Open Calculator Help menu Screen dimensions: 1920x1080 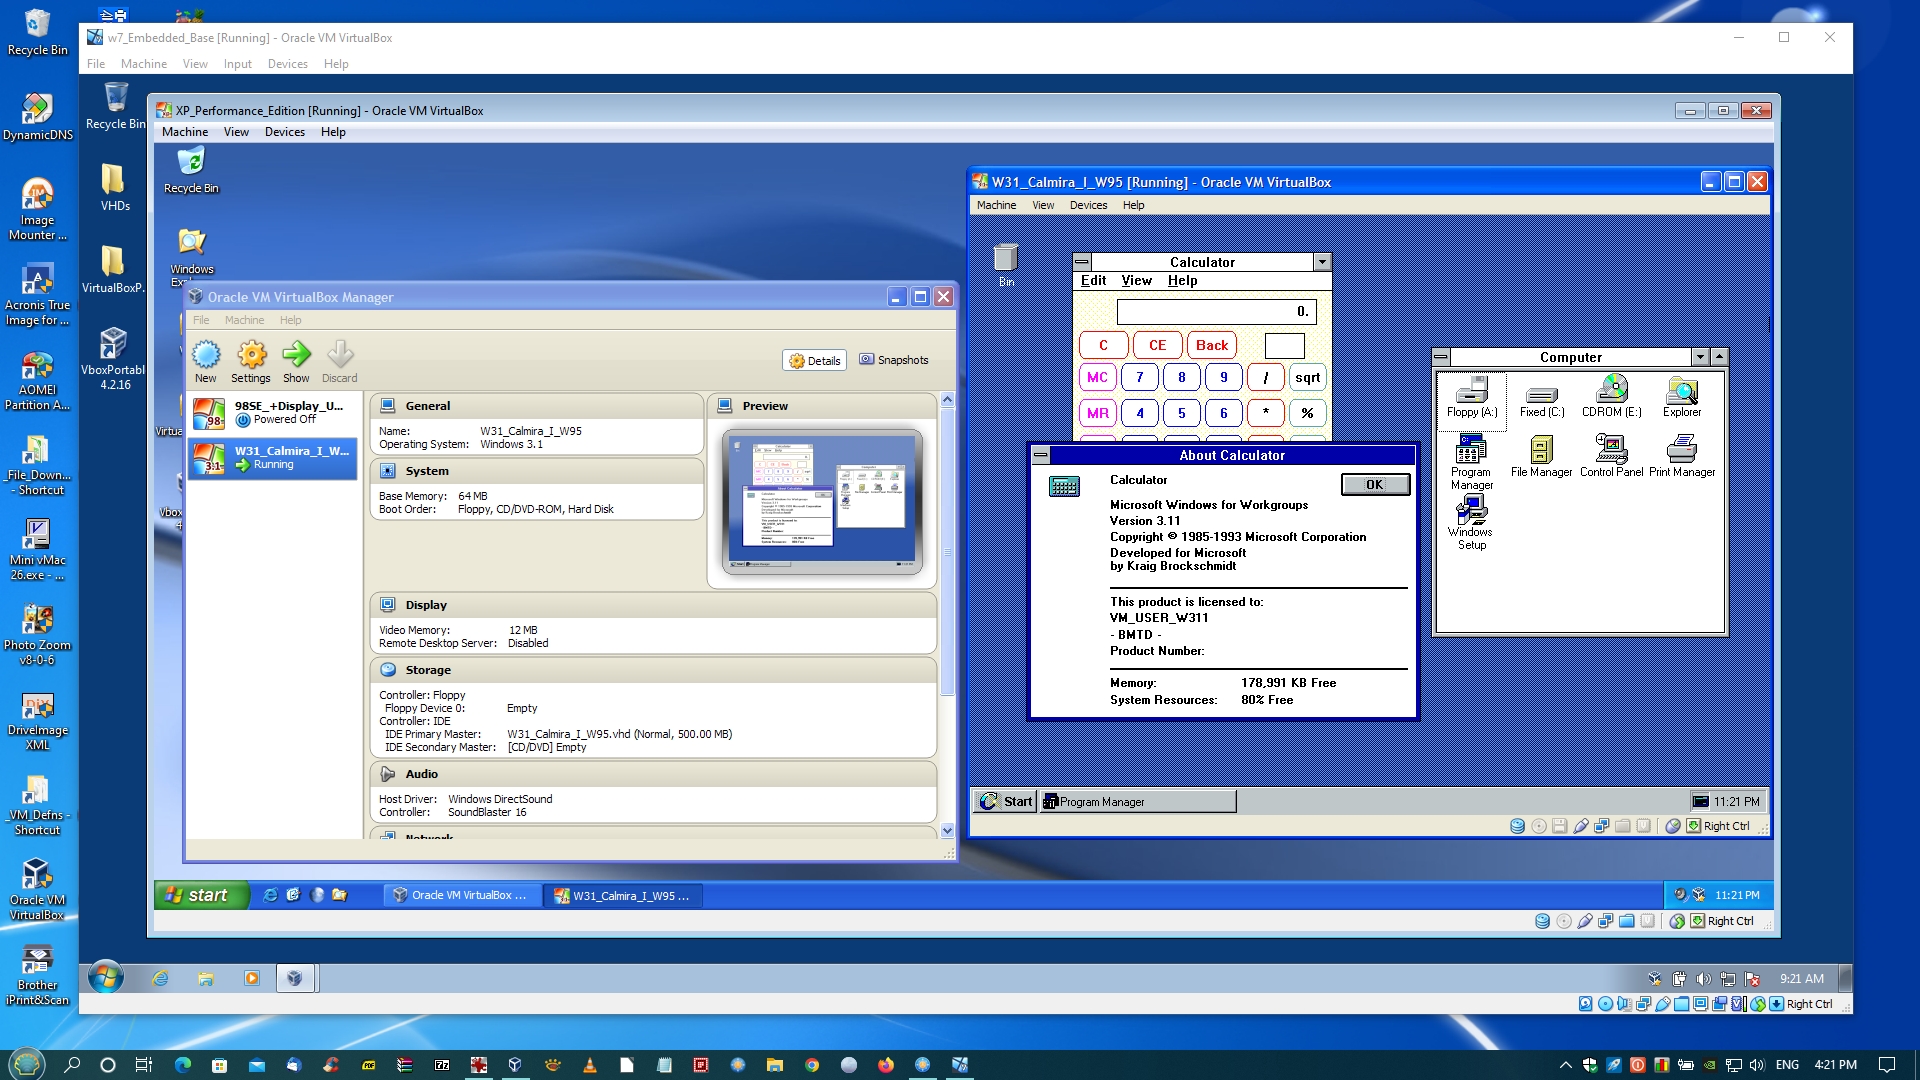(x=1182, y=281)
